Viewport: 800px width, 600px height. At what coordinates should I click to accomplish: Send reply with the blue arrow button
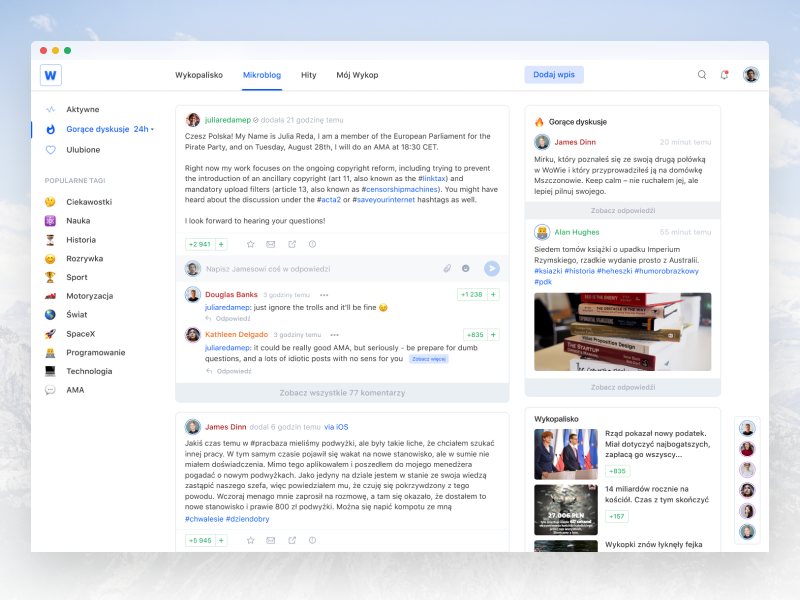pyautogui.click(x=491, y=268)
